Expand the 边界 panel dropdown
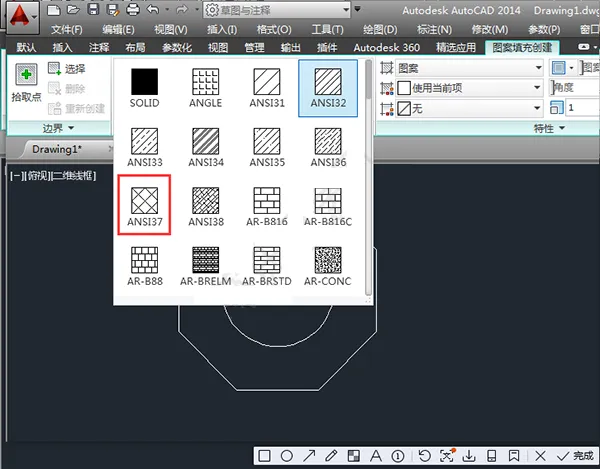The image size is (600, 469). click(58, 128)
